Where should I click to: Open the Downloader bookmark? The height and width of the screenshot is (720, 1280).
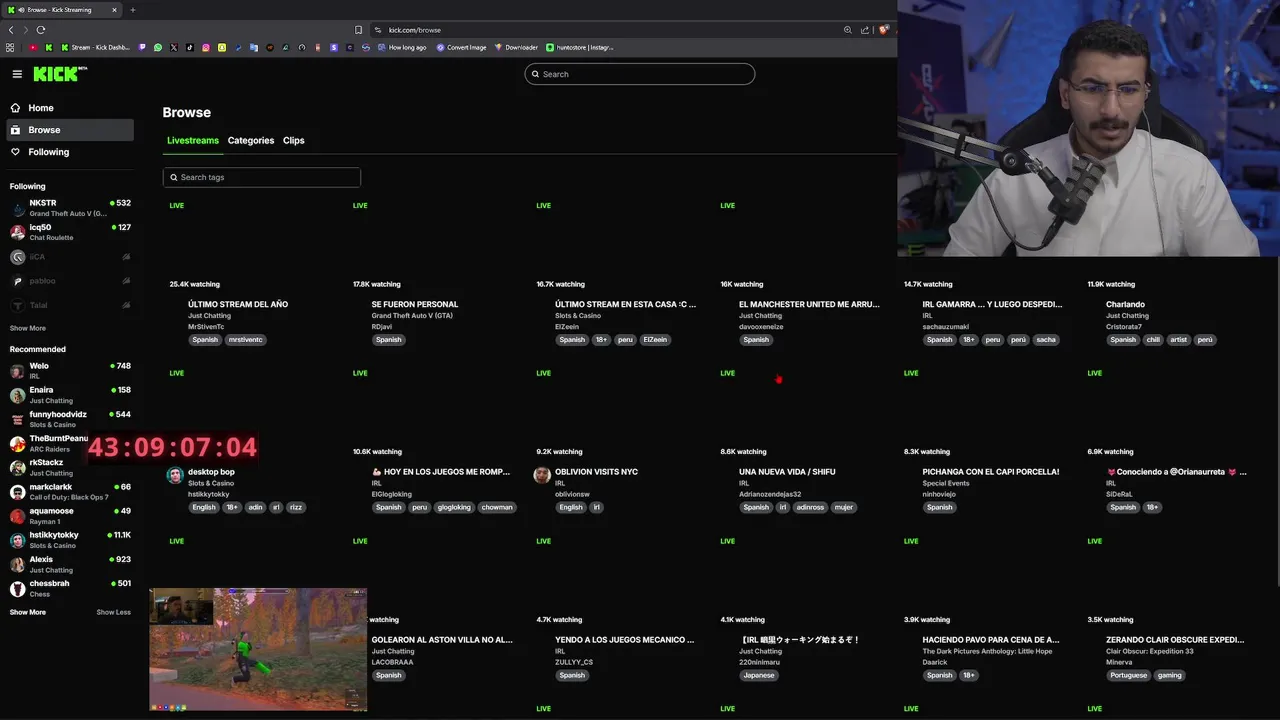pos(516,47)
